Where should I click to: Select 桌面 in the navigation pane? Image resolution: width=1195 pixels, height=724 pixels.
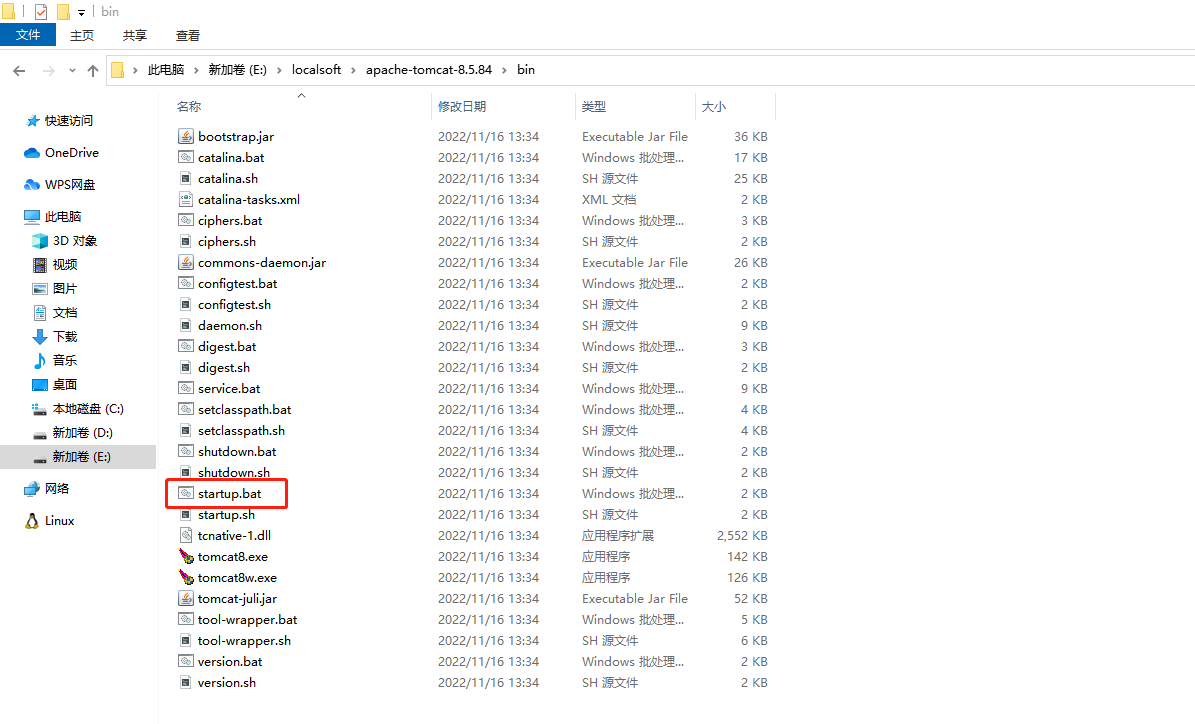pos(65,385)
